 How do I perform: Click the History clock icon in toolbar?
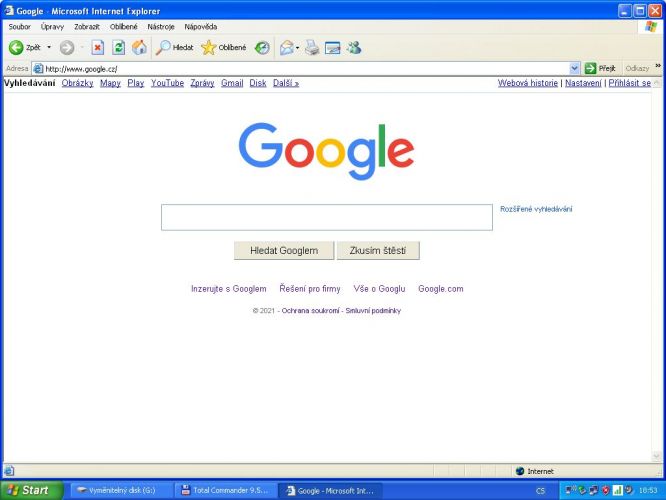(262, 48)
